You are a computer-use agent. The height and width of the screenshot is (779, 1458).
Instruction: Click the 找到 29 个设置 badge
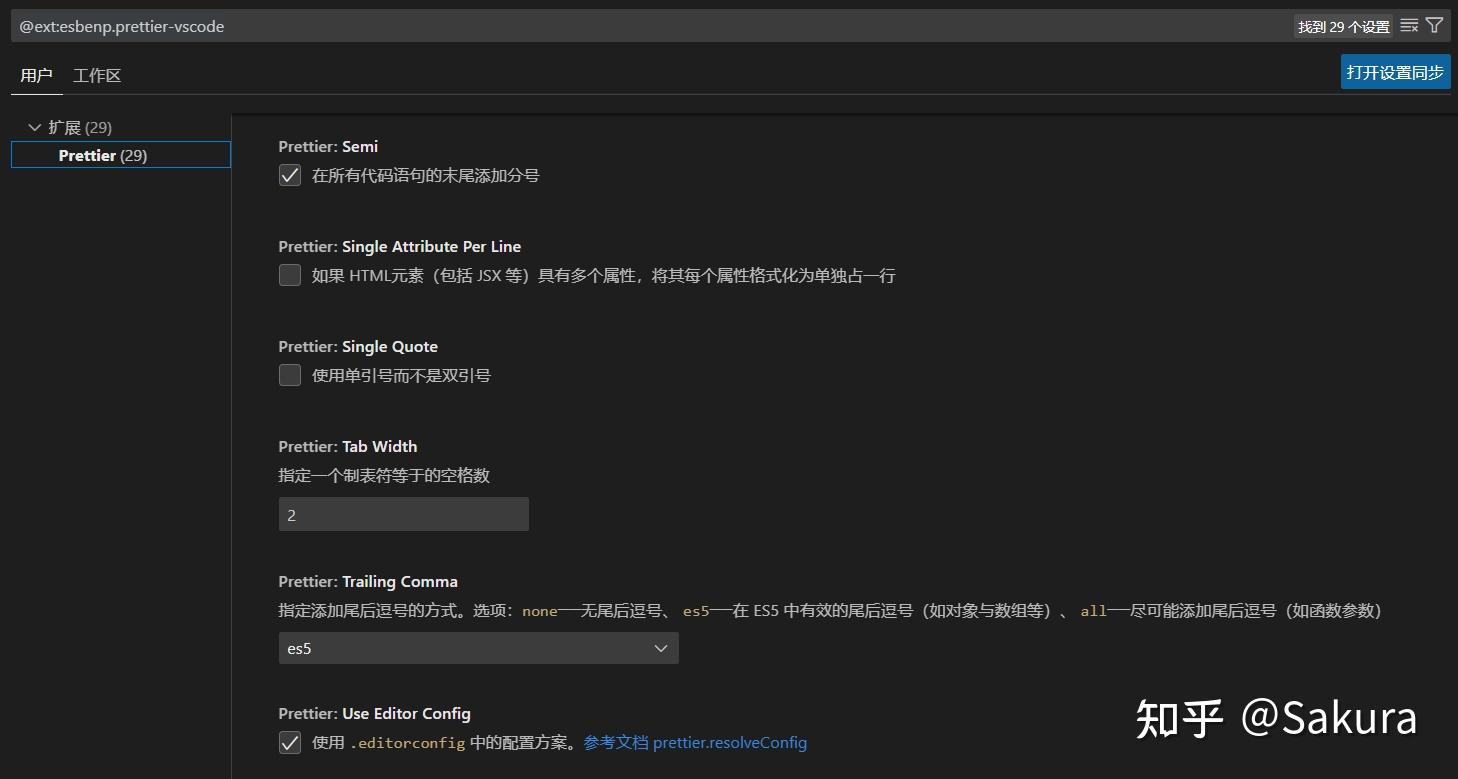pos(1343,26)
